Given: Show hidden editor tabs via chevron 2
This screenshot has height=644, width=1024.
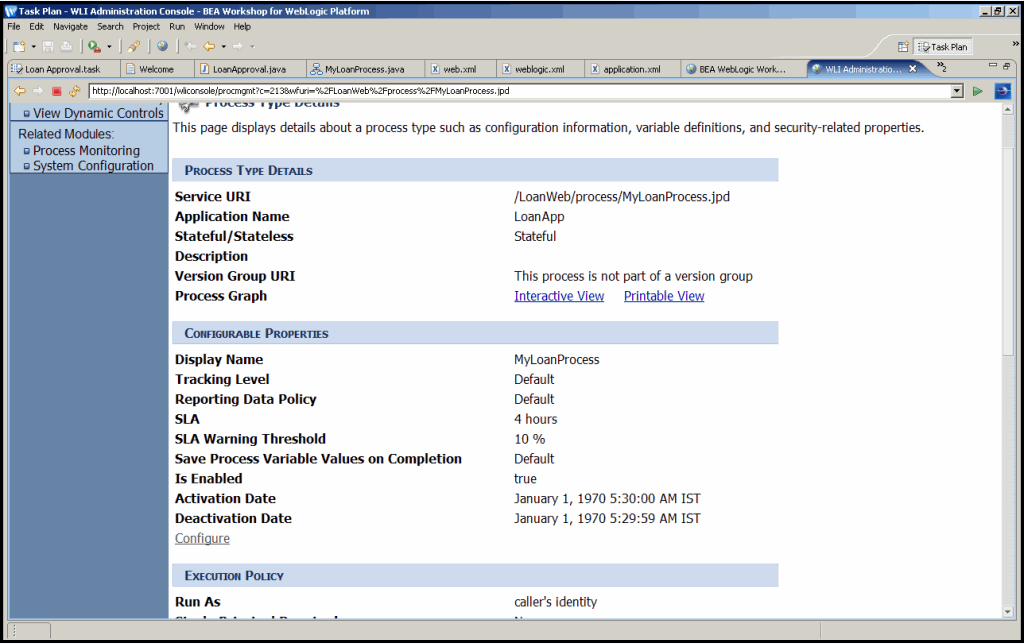Looking at the screenshot, I should (942, 67).
